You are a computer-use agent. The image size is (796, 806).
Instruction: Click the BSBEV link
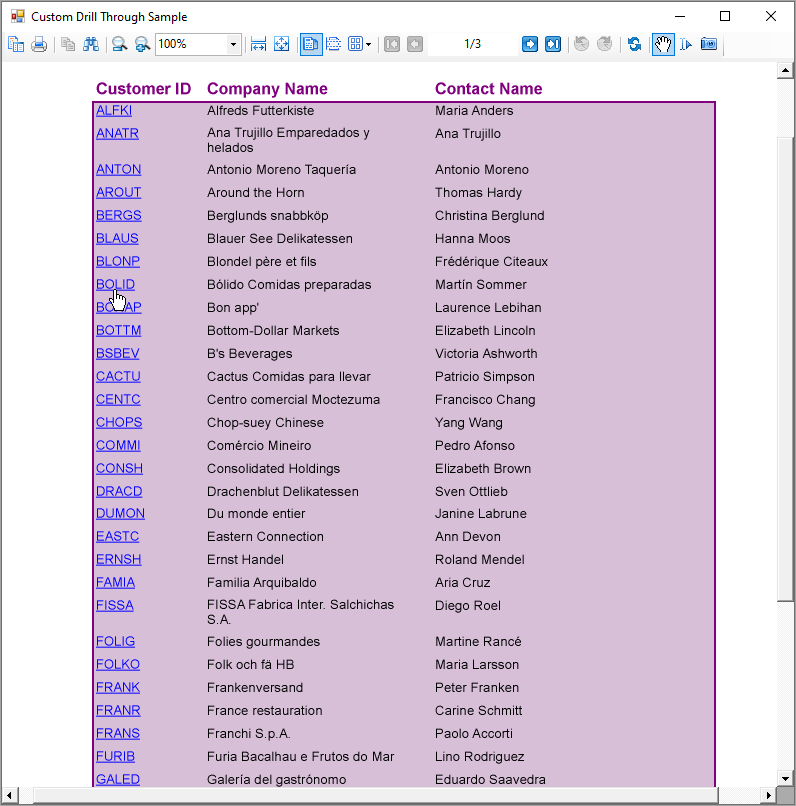click(x=118, y=354)
